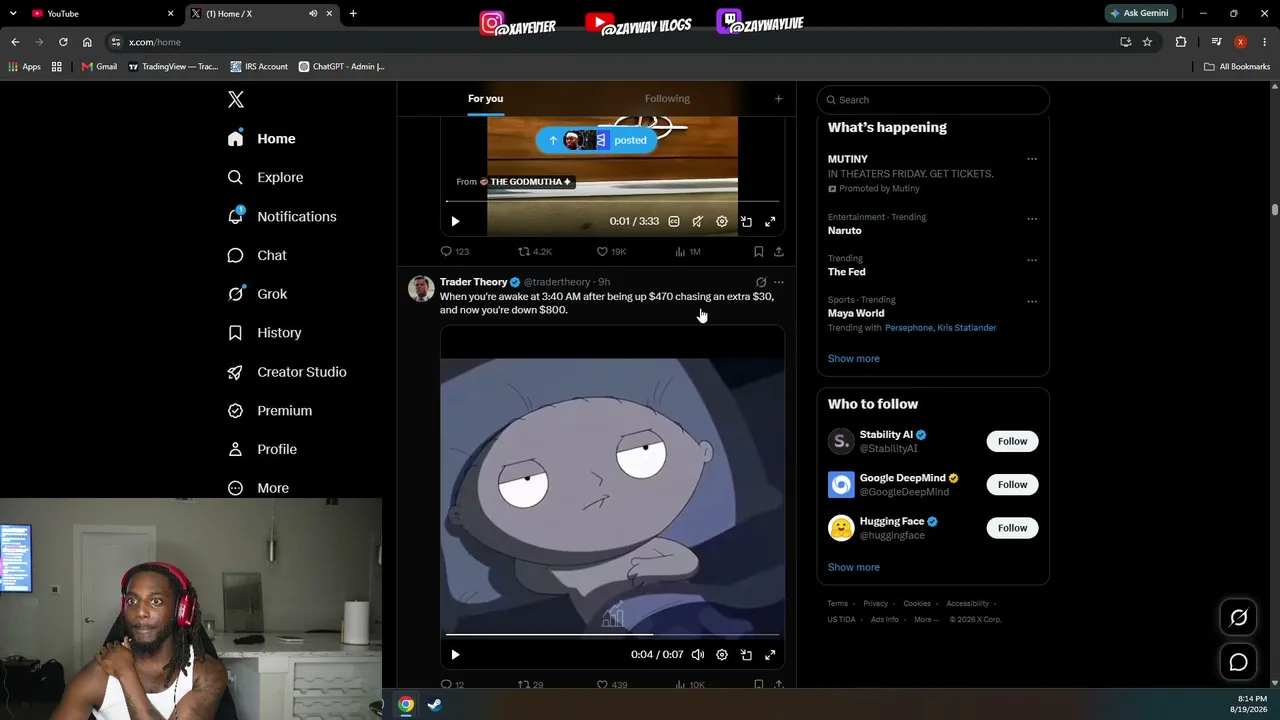The image size is (1280, 720).
Task: Open the Explore page
Action: coord(265,177)
